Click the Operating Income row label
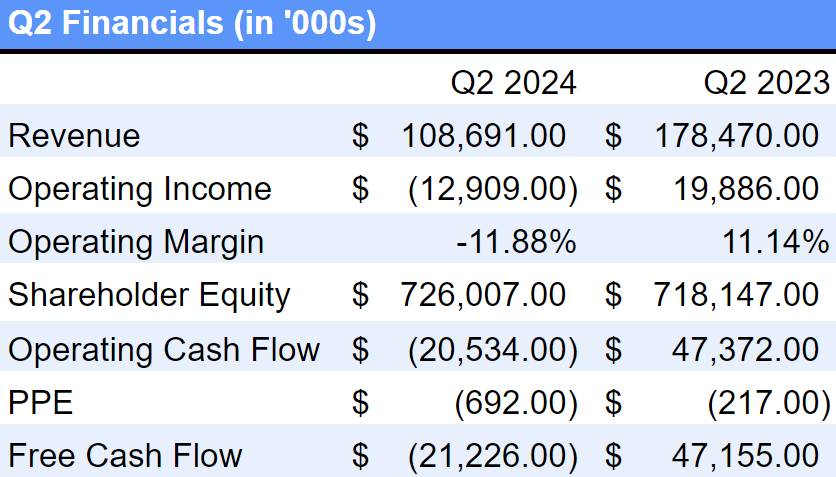 click(x=140, y=188)
